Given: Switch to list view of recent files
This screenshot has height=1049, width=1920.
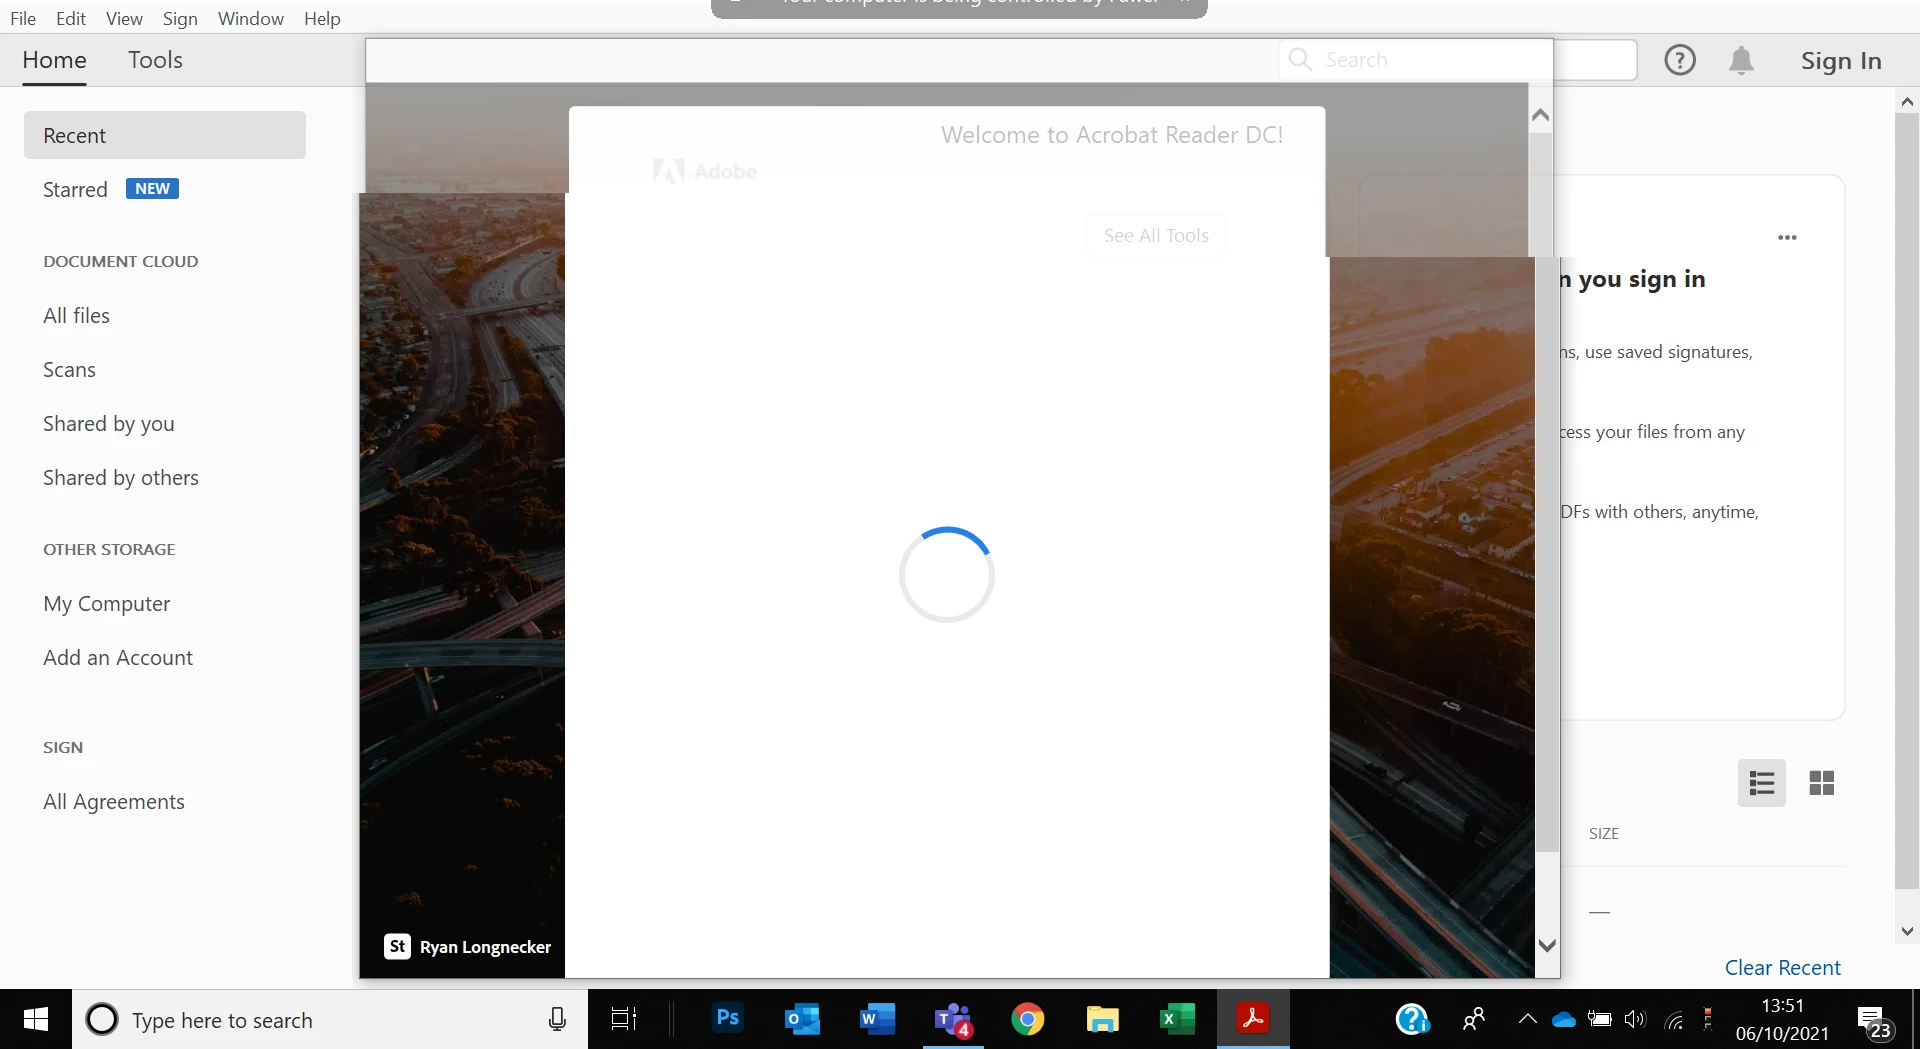Looking at the screenshot, I should pyautogui.click(x=1762, y=783).
